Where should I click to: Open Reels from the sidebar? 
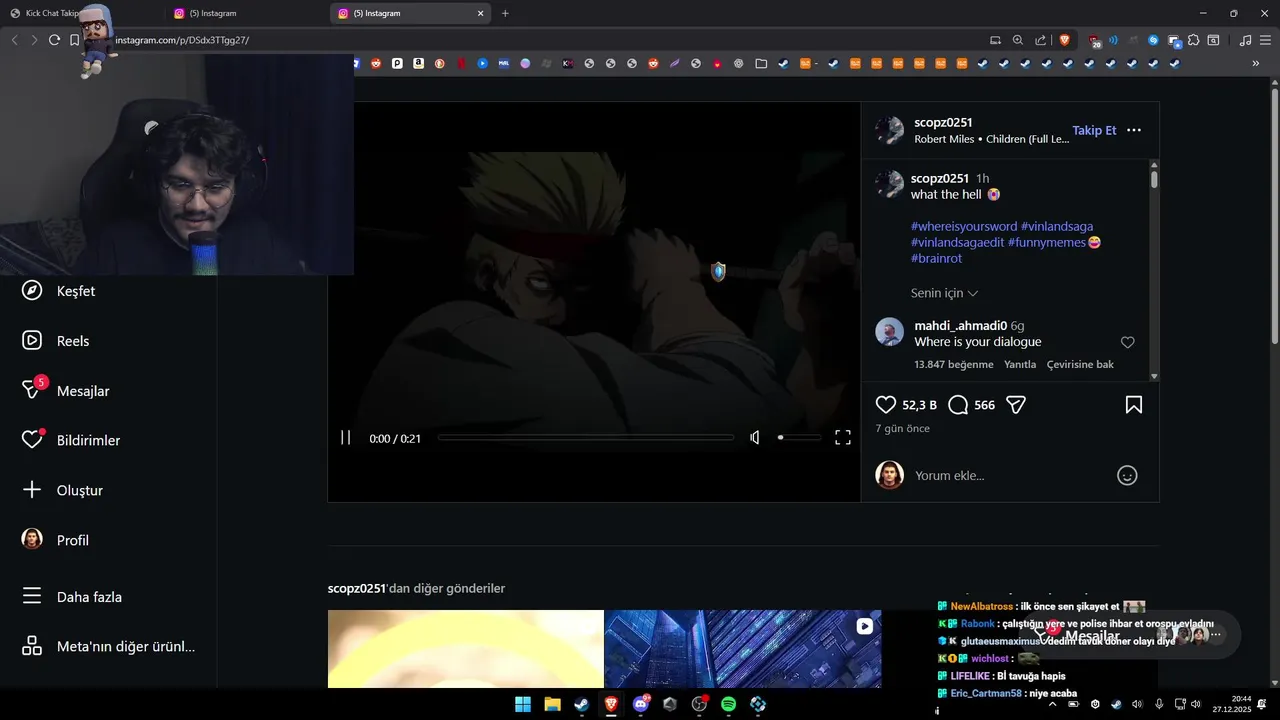[x=56, y=341]
